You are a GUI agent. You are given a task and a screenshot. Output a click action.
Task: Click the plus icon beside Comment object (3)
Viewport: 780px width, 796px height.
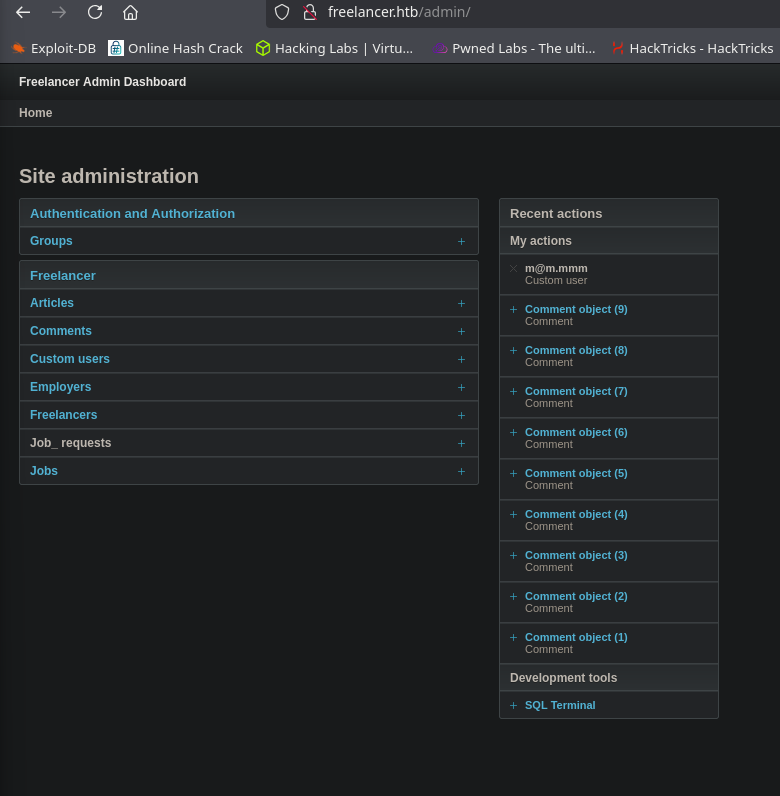pyautogui.click(x=513, y=555)
